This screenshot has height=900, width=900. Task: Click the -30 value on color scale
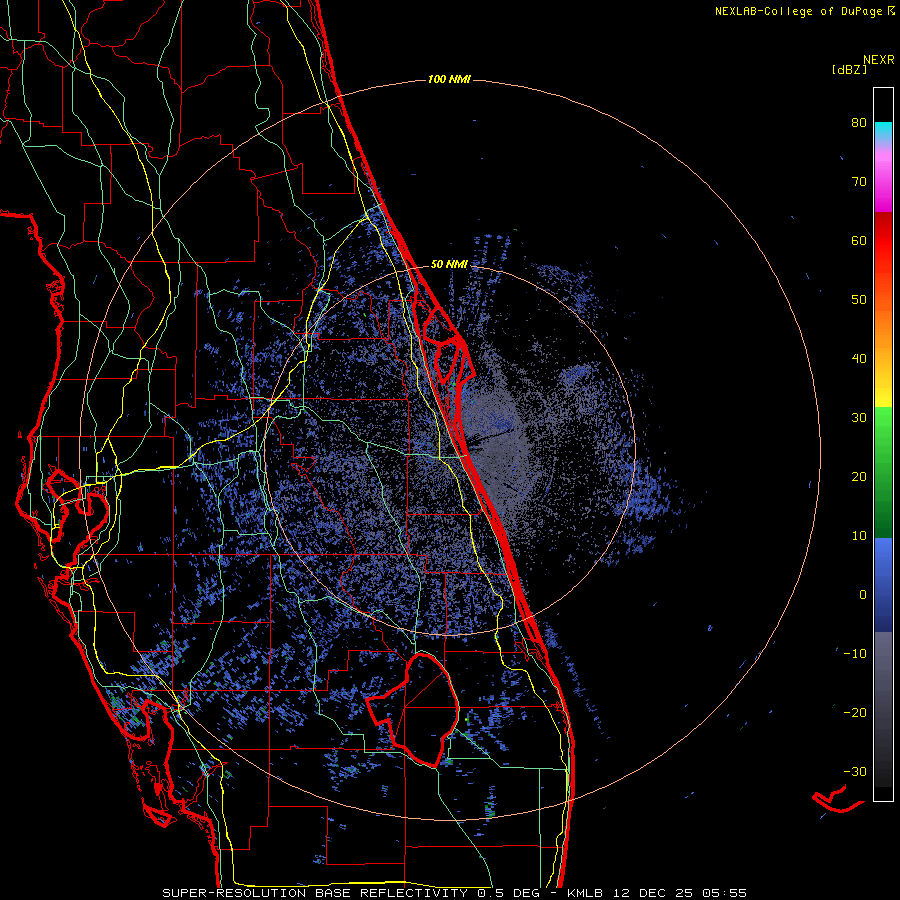click(855, 773)
